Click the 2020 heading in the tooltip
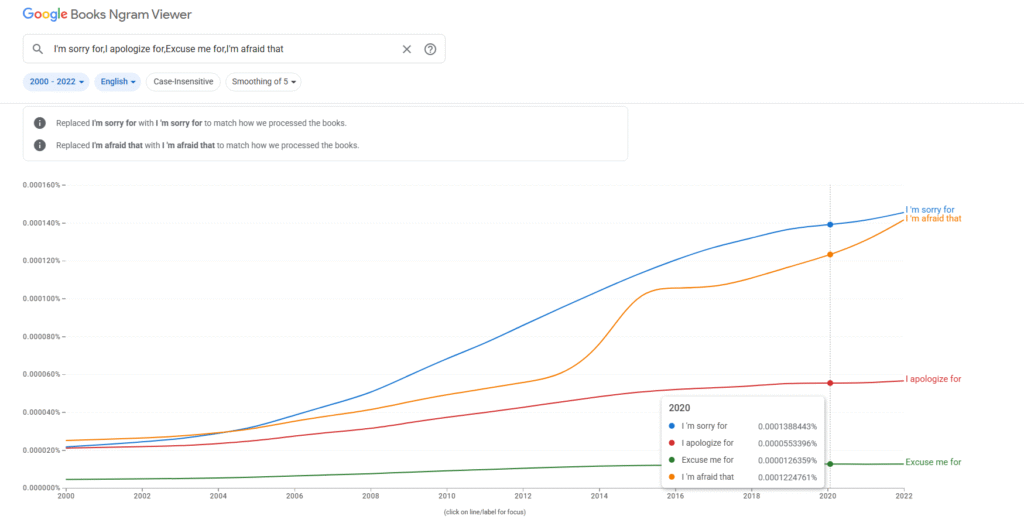 pos(680,407)
